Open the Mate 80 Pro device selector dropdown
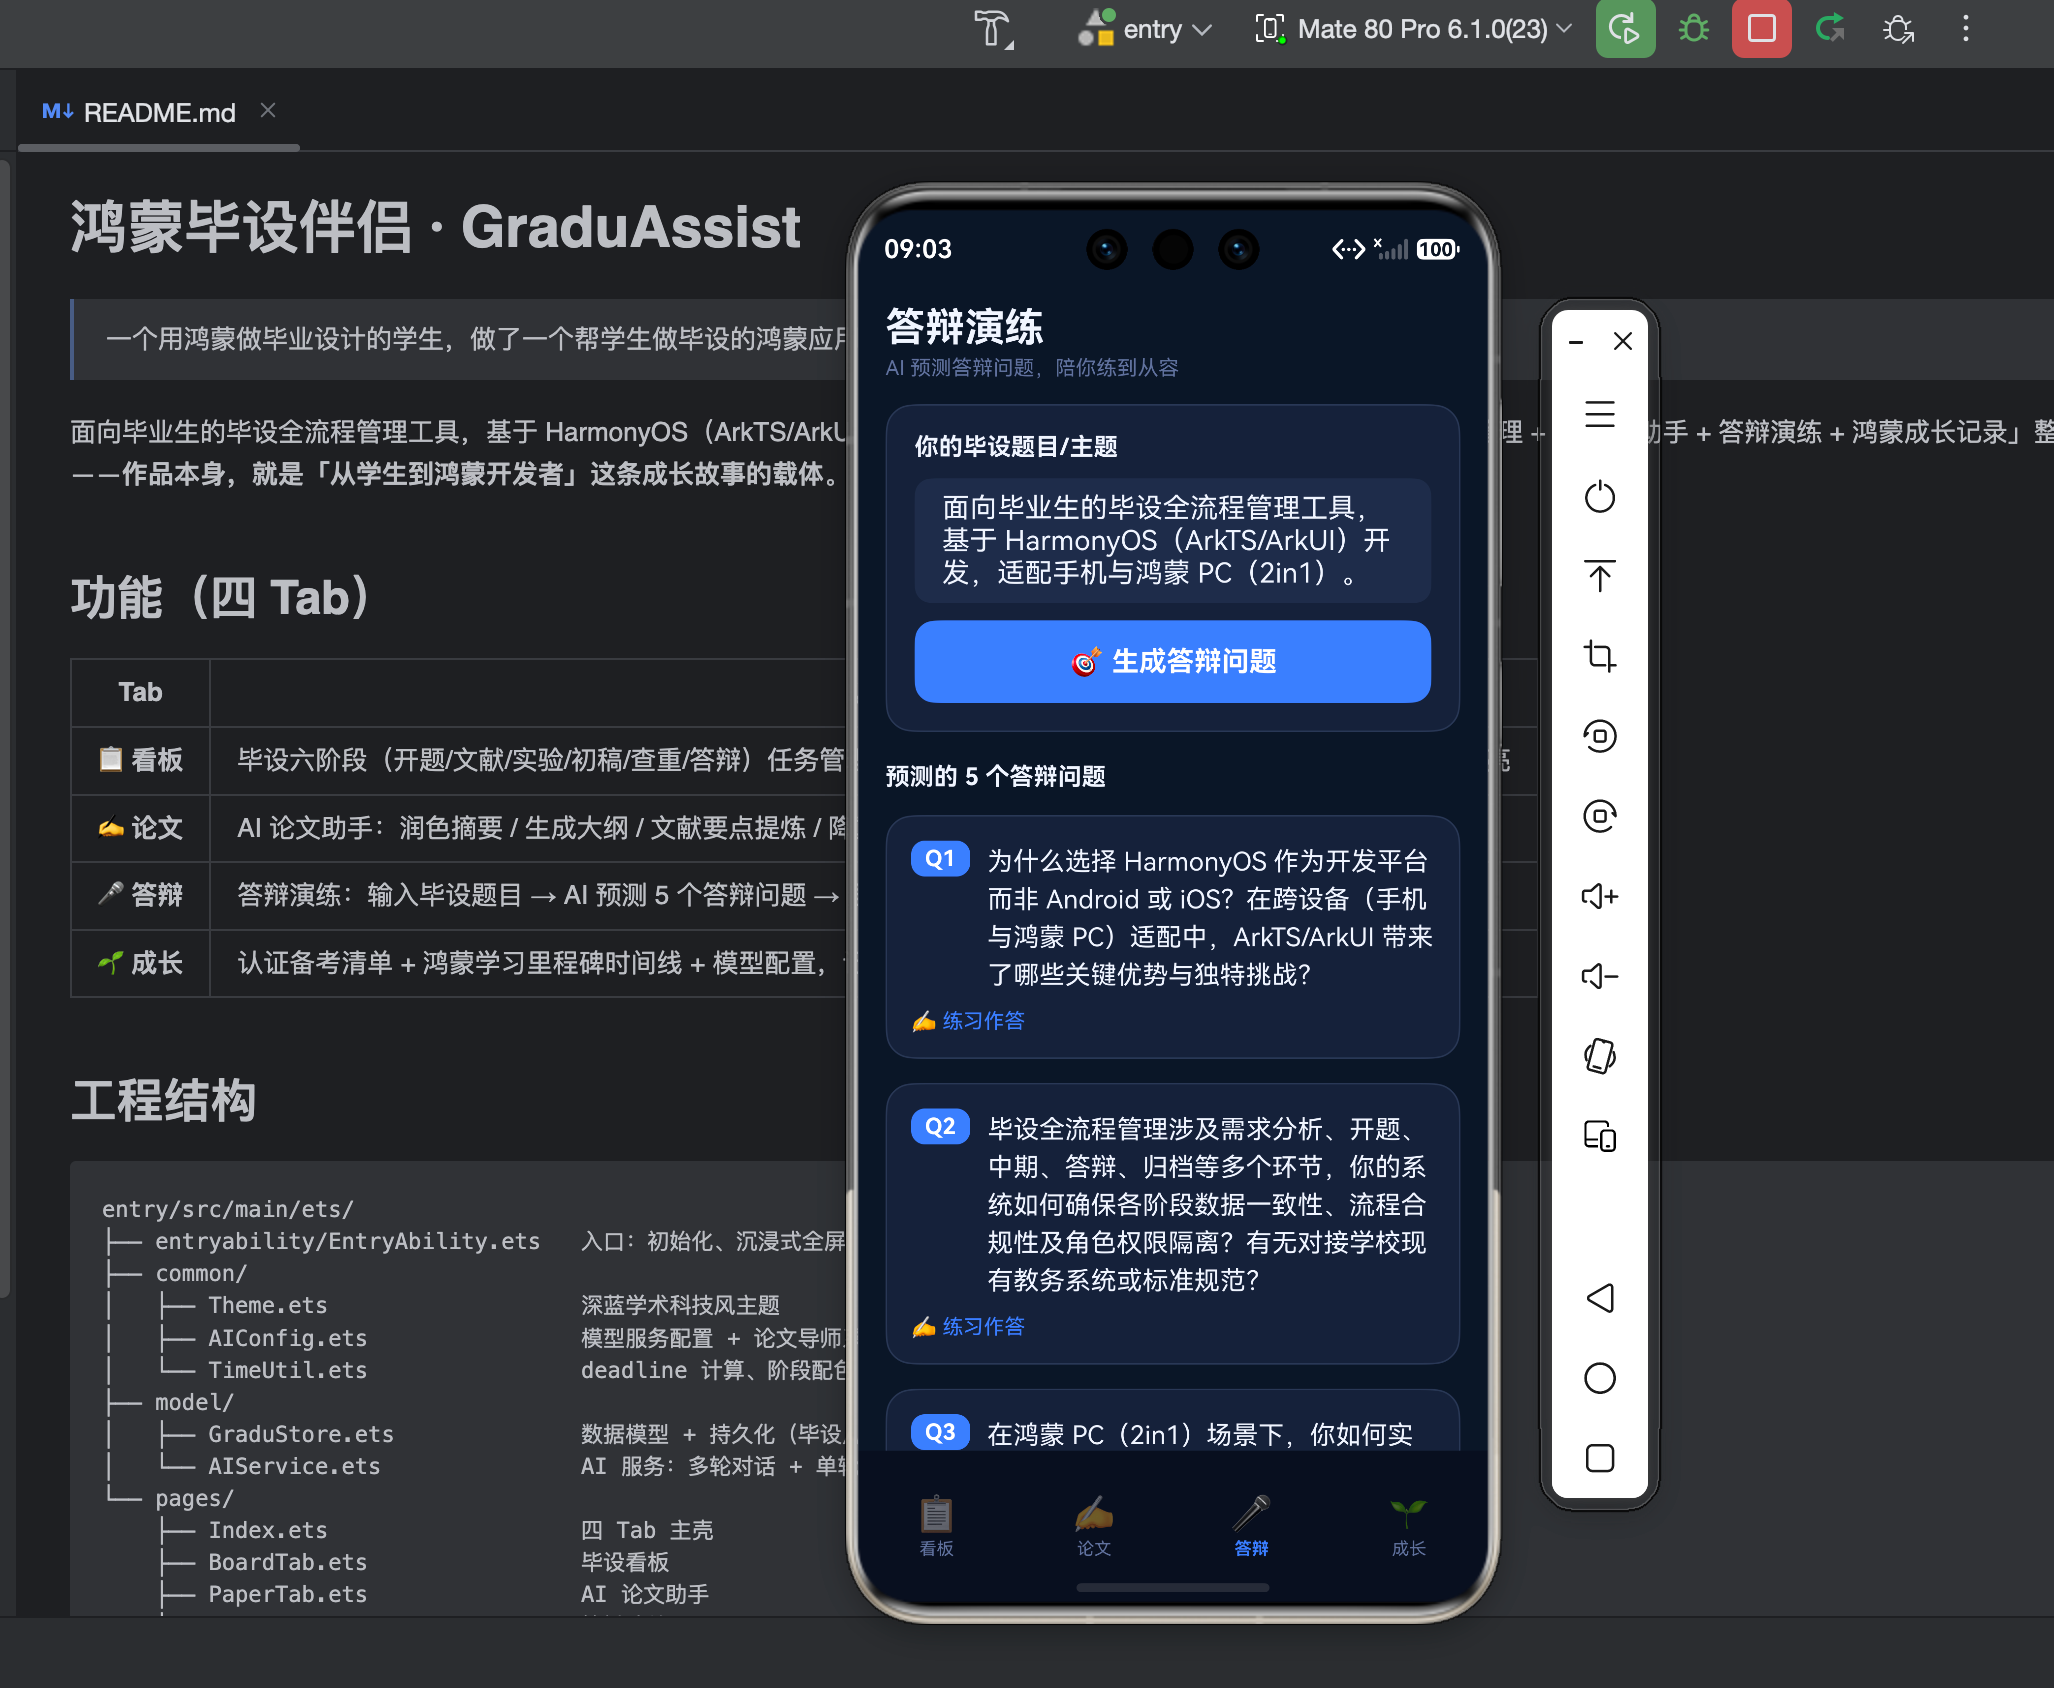This screenshot has width=2054, height=1688. (1413, 29)
